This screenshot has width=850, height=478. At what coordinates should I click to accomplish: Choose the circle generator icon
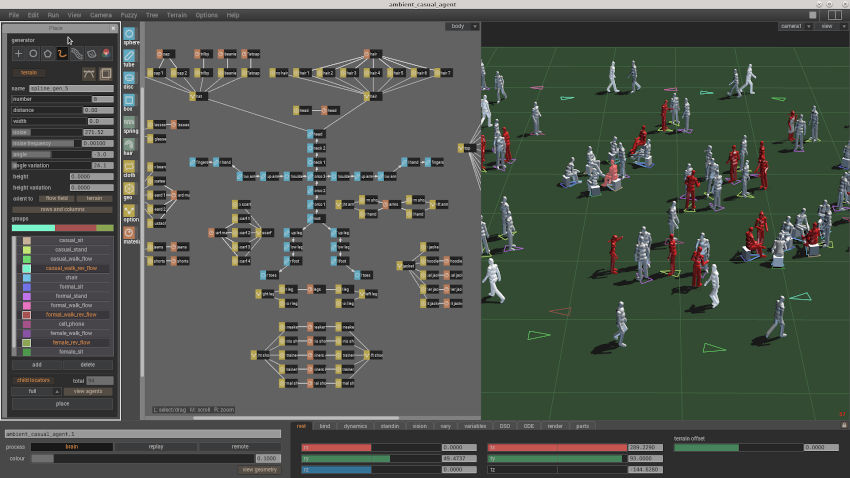[x=33, y=53]
